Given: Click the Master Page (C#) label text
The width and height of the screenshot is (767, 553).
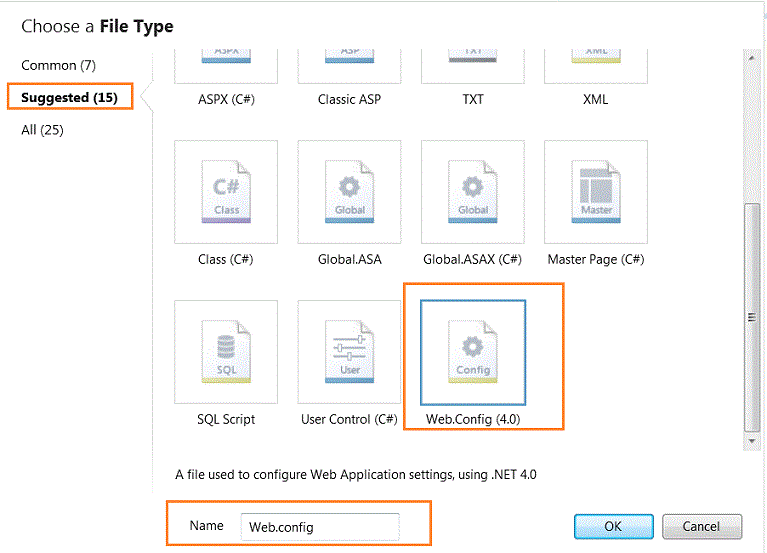Looking at the screenshot, I should click(x=596, y=259).
